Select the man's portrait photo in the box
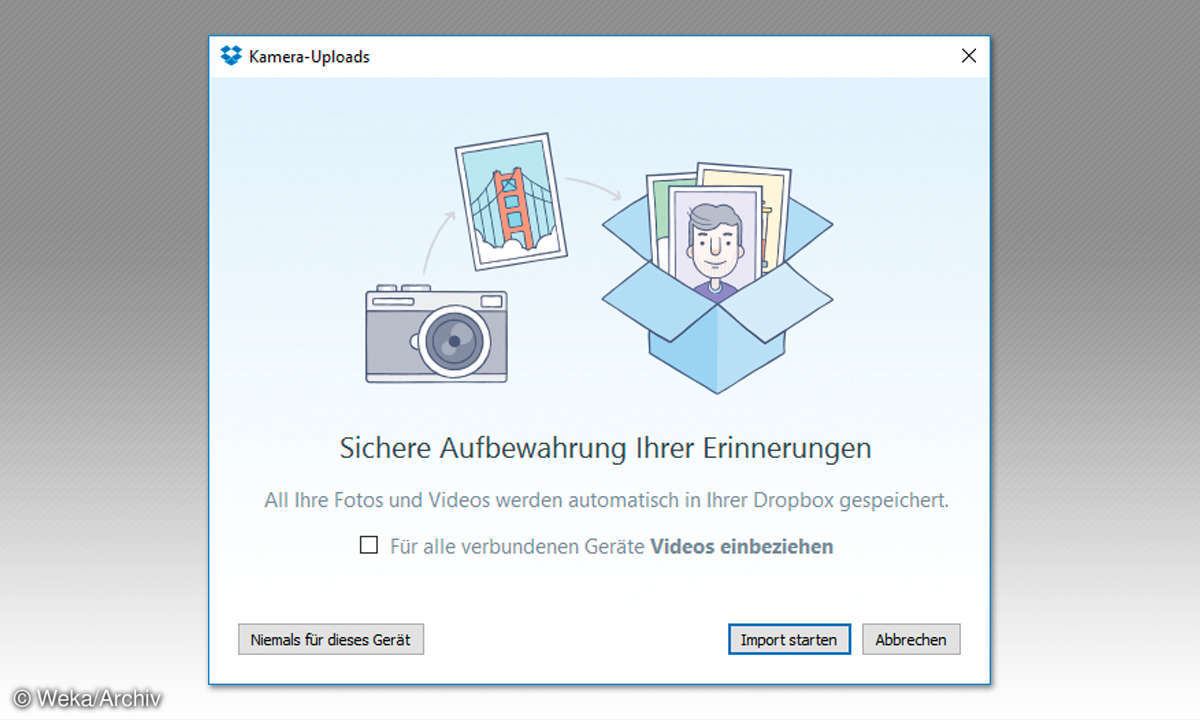The image size is (1200, 720). click(x=715, y=245)
